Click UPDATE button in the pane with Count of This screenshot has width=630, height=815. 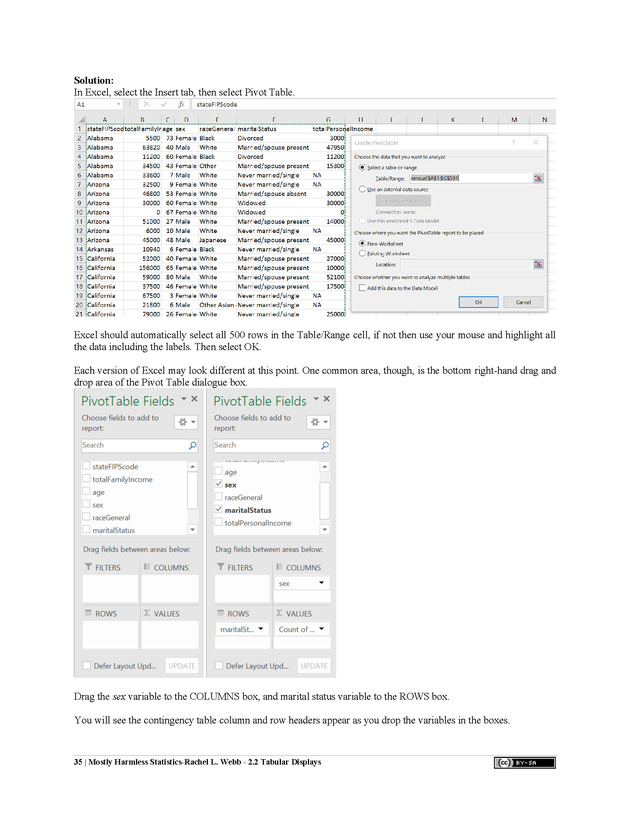[x=314, y=666]
